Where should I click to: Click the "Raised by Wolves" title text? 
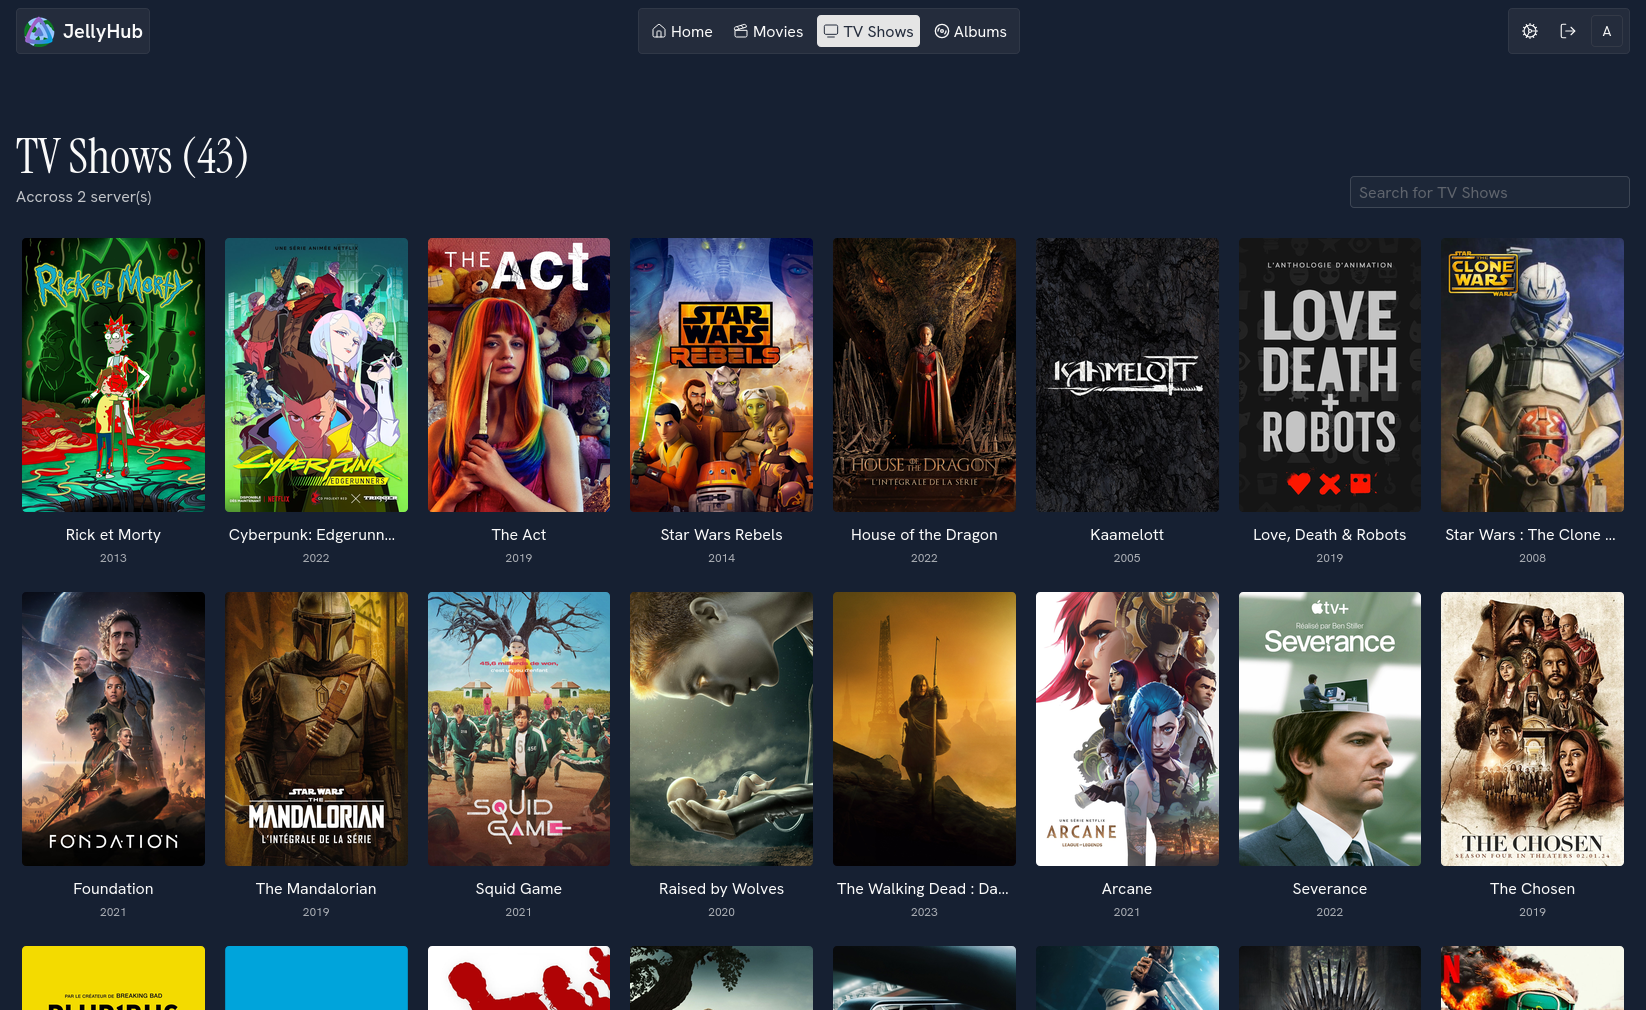point(721,889)
